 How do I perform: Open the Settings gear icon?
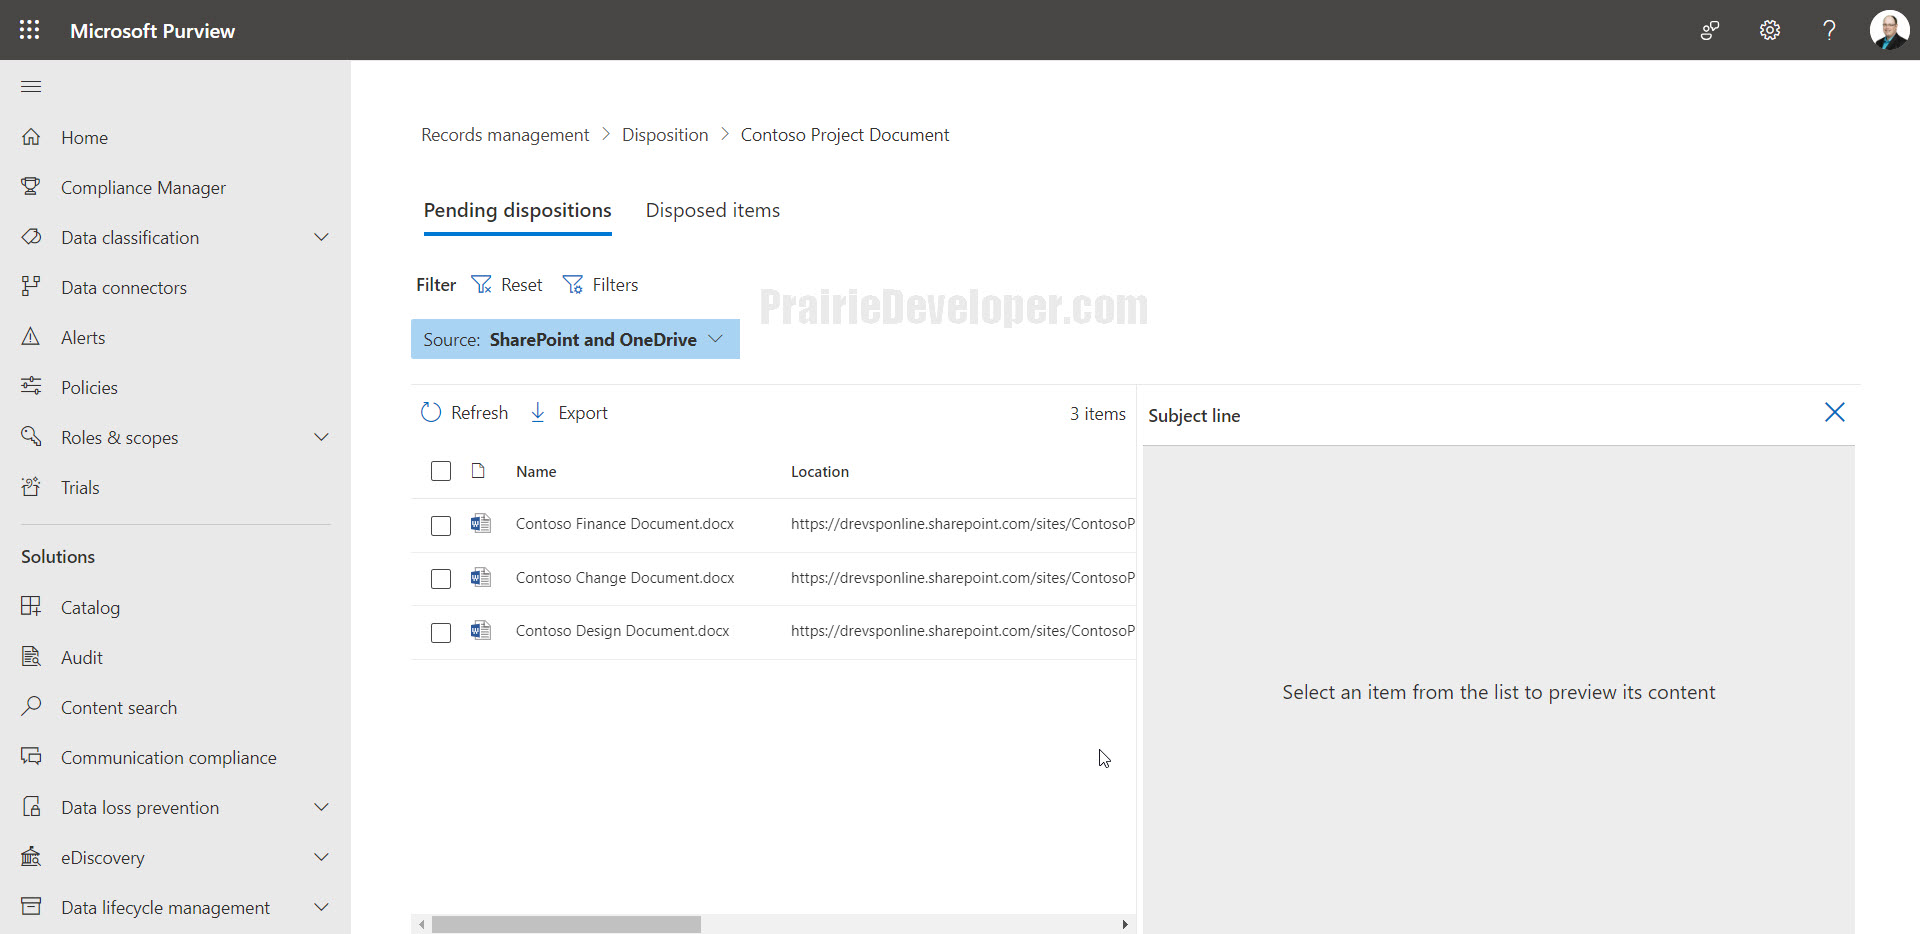[x=1770, y=30]
